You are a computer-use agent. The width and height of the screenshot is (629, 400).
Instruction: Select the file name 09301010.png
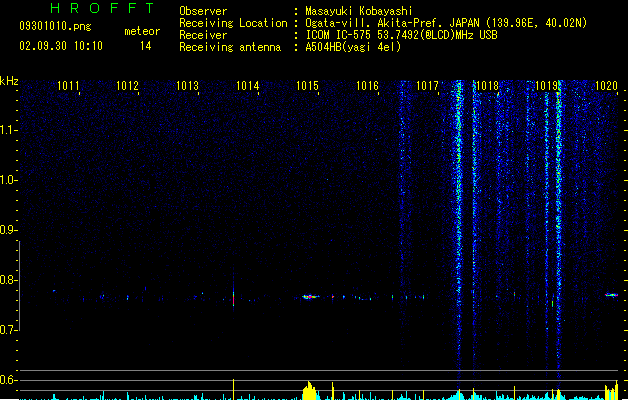(55, 26)
